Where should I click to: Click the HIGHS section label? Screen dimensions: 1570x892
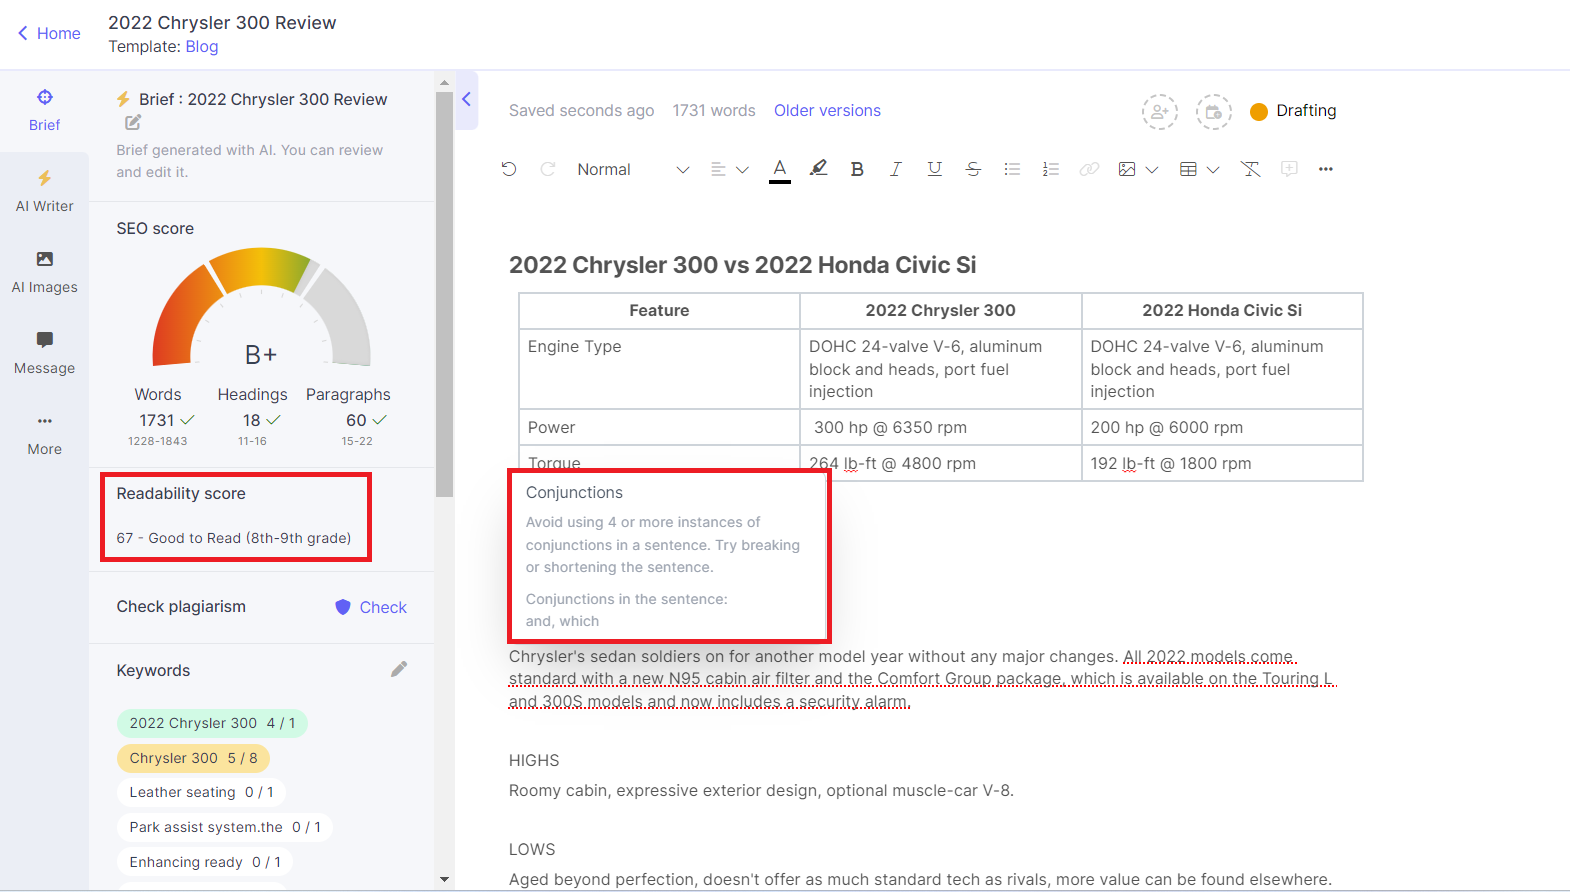[534, 760]
